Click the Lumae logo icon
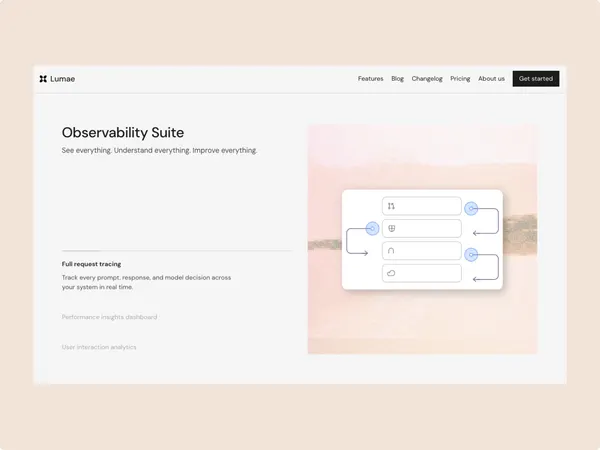The image size is (600, 450). tap(43, 79)
